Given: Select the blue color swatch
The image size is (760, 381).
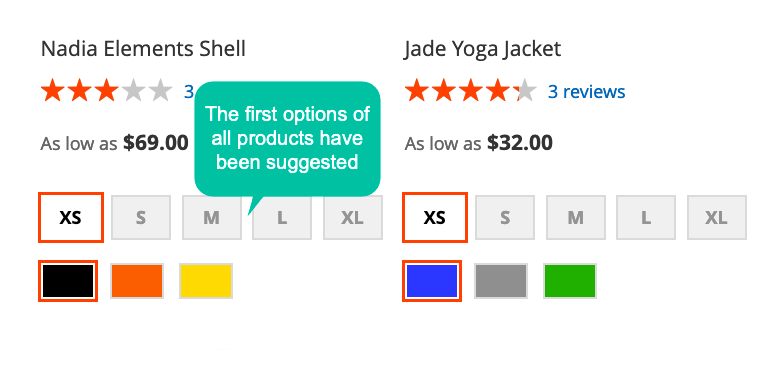Looking at the screenshot, I should click(x=432, y=281).
